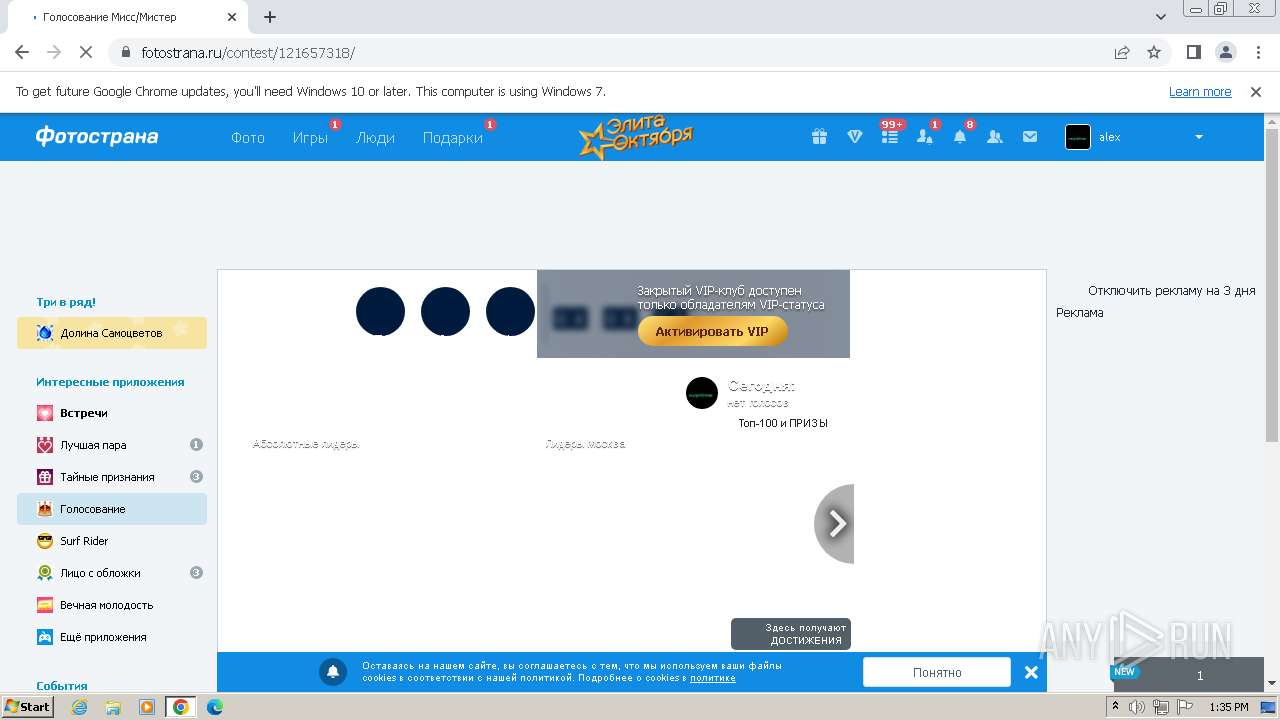Click Абсолютные лидеры tab
This screenshot has width=1280, height=720.
pos(306,444)
